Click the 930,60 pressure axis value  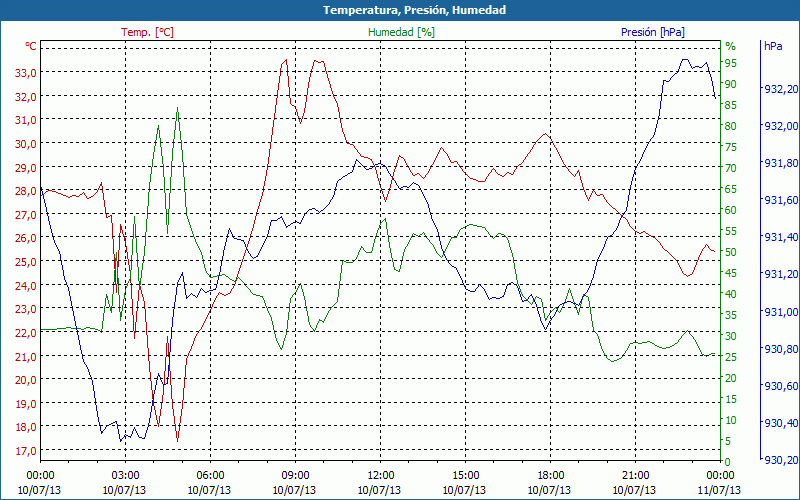(781, 386)
